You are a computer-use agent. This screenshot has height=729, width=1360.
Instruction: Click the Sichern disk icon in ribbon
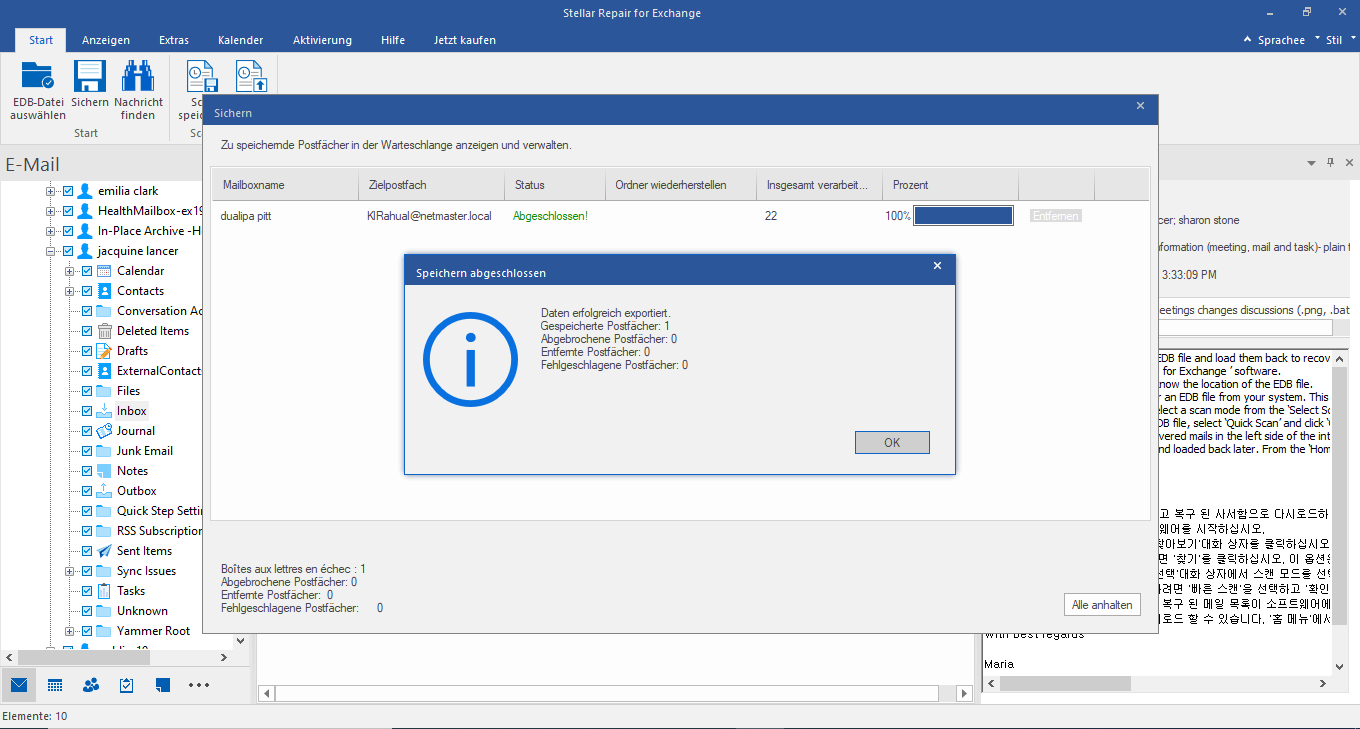pos(90,78)
